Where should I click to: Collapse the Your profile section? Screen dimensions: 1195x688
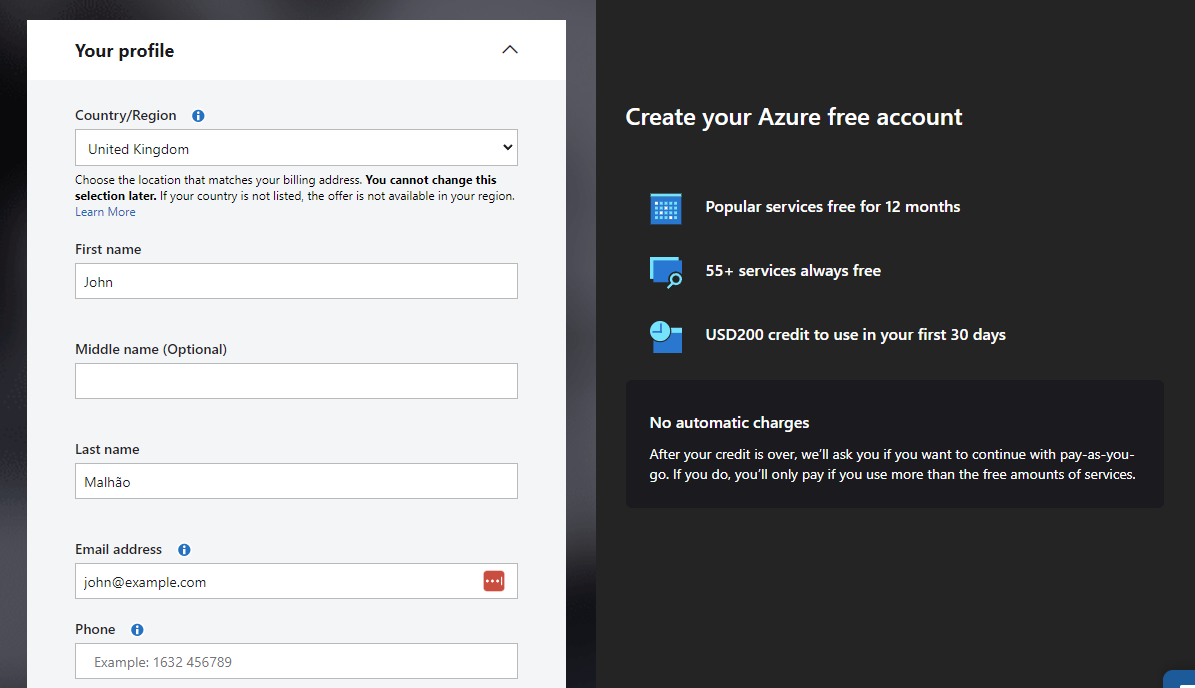pos(510,50)
